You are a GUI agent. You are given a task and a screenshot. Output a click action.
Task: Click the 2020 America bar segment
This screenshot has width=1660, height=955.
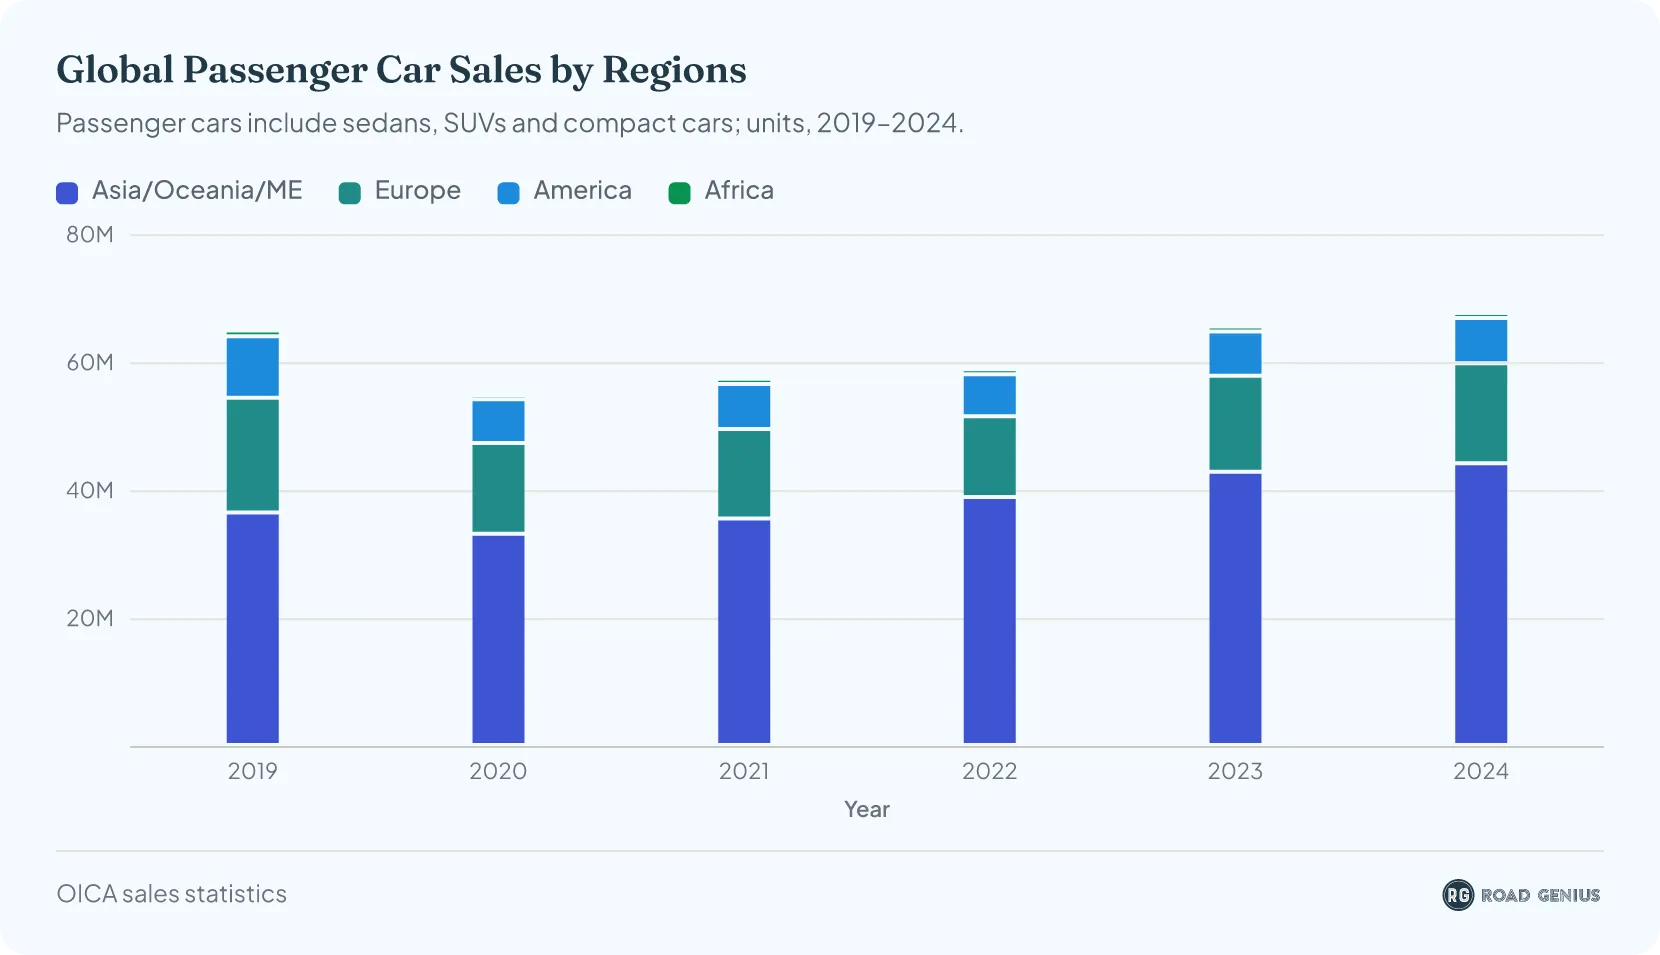click(x=498, y=421)
